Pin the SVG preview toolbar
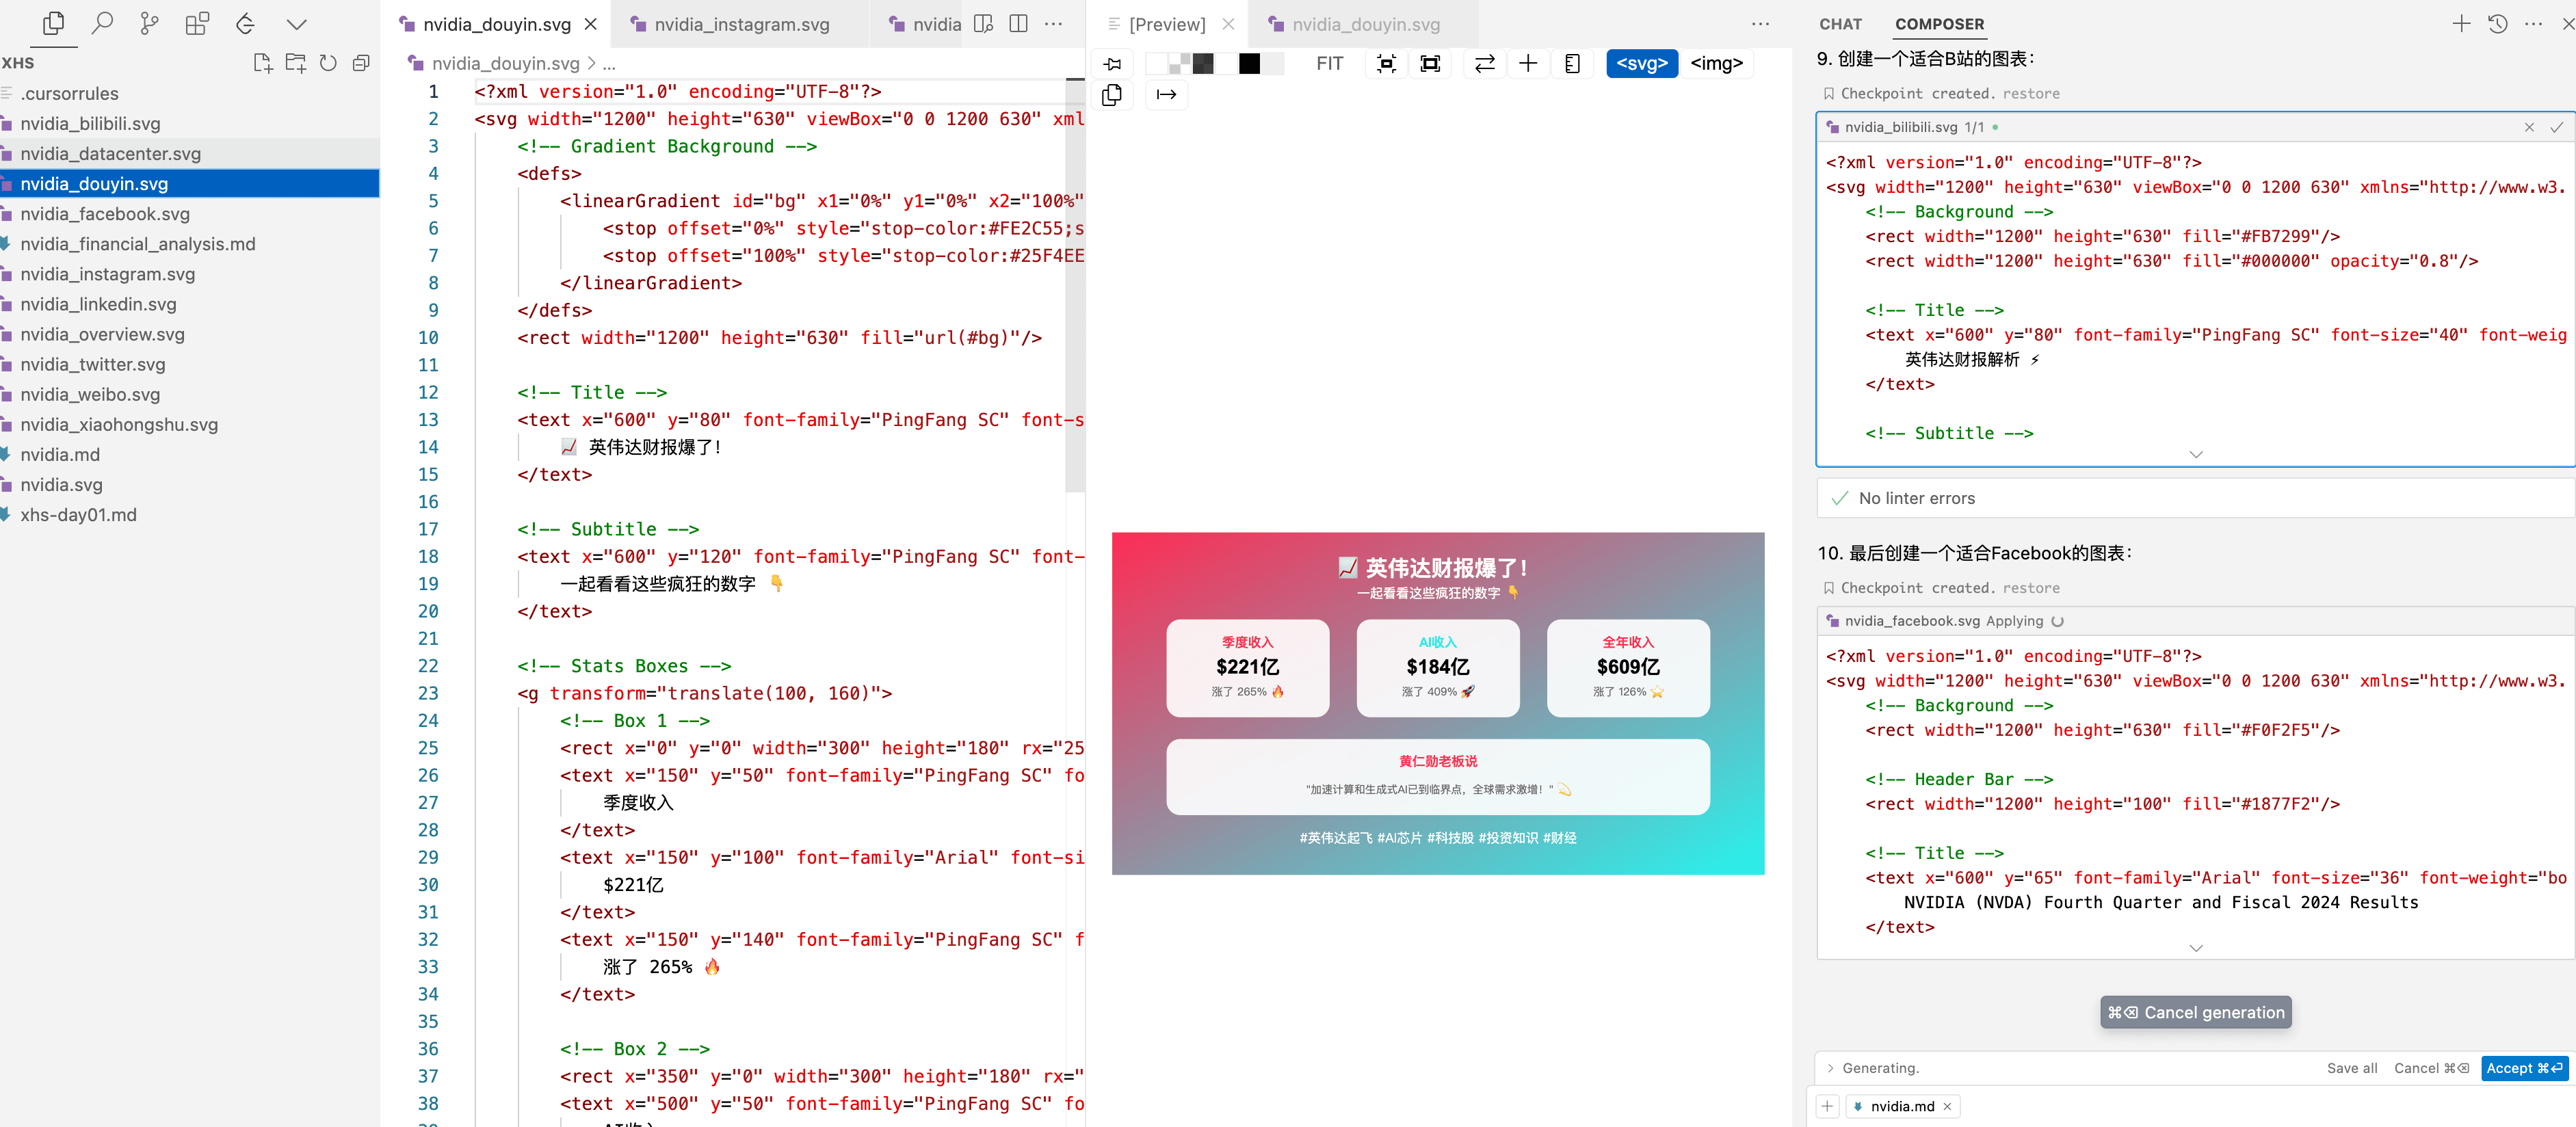Image resolution: width=2576 pixels, height=1127 pixels. [1113, 64]
